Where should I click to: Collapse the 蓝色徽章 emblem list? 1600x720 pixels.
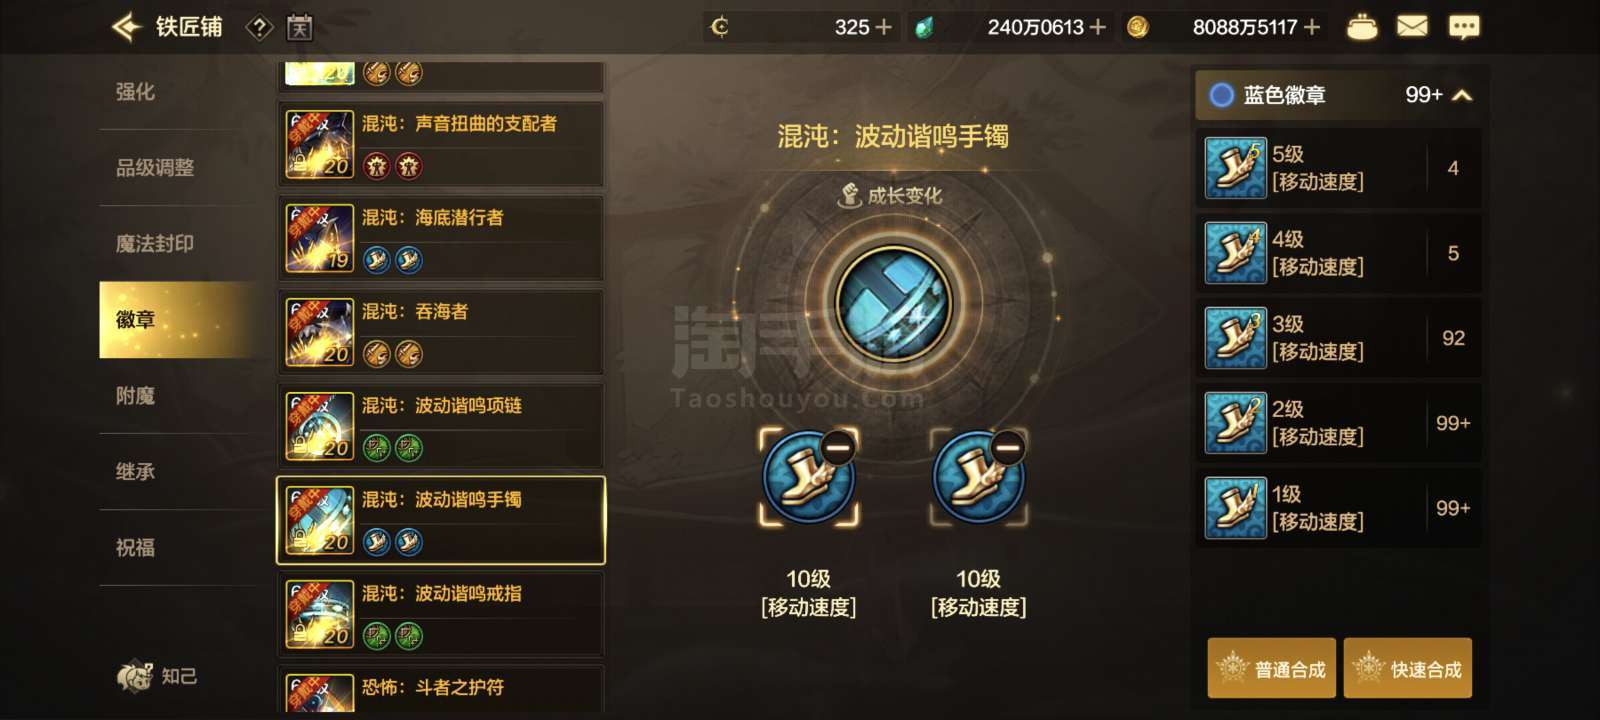[1462, 95]
